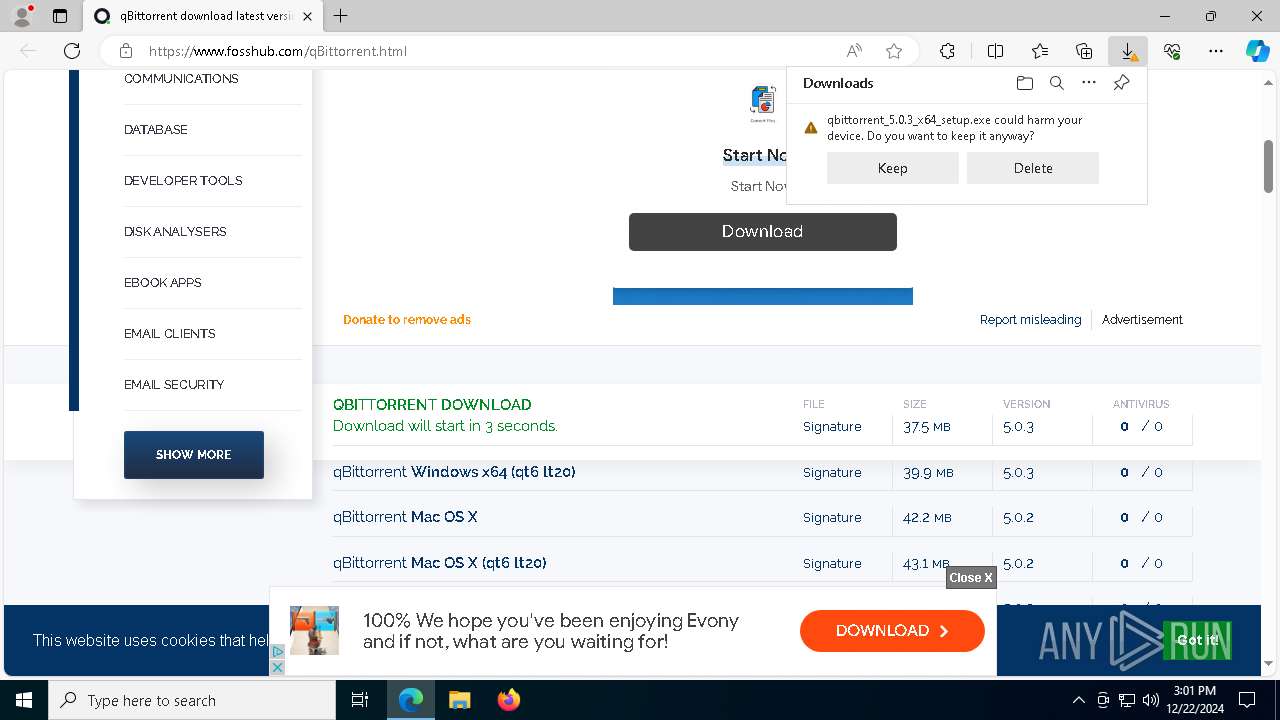Open Signature for Windows x64 qt6 row
Screen dimensions: 1280x720
[x=832, y=473]
